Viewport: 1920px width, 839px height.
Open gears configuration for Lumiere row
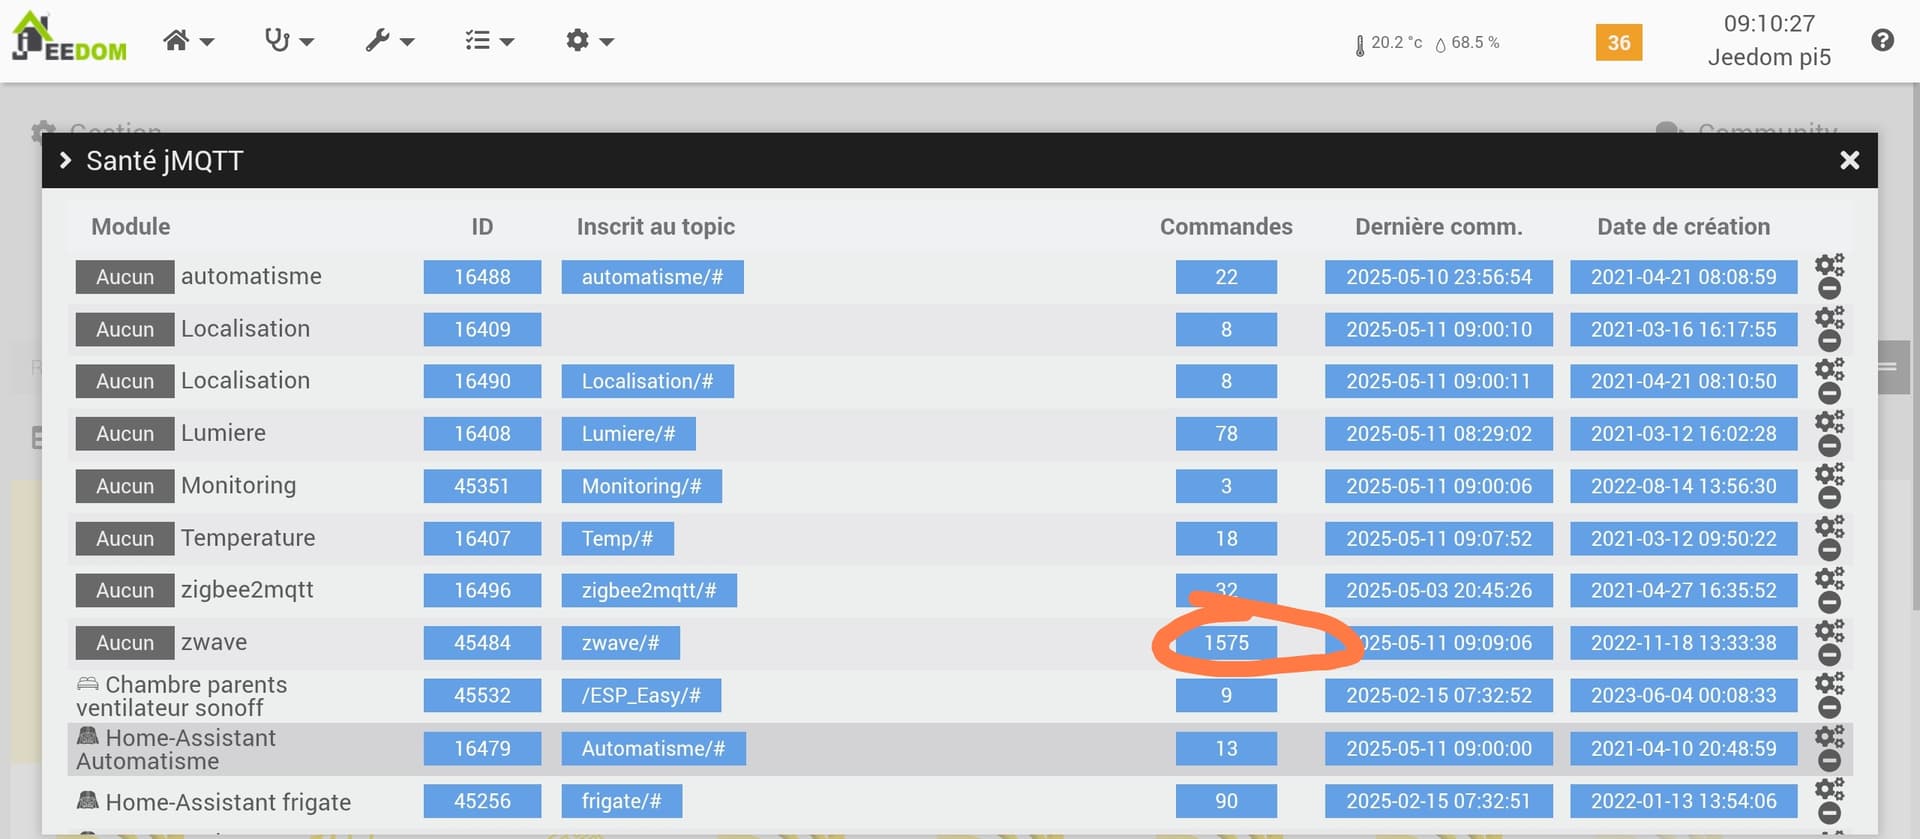pyautogui.click(x=1829, y=422)
